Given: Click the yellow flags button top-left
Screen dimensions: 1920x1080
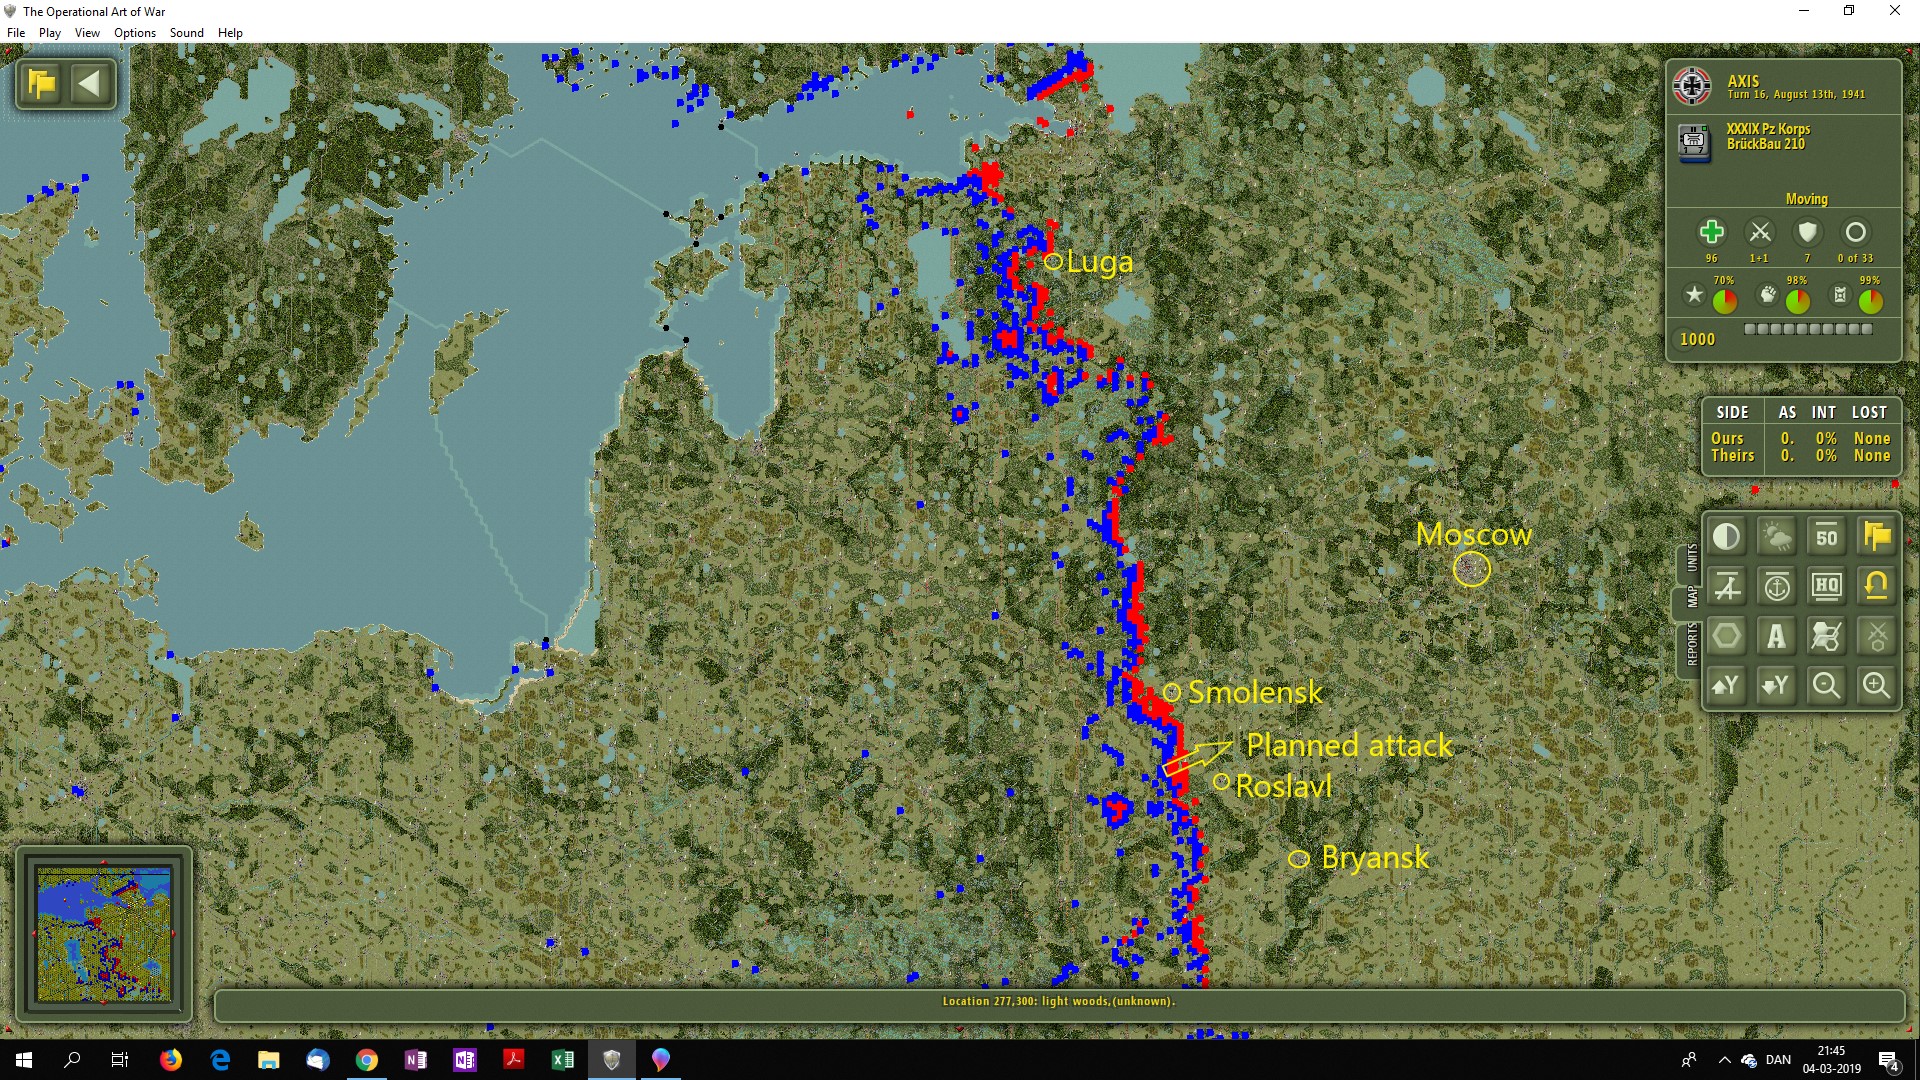Looking at the screenshot, I should pos(42,84).
